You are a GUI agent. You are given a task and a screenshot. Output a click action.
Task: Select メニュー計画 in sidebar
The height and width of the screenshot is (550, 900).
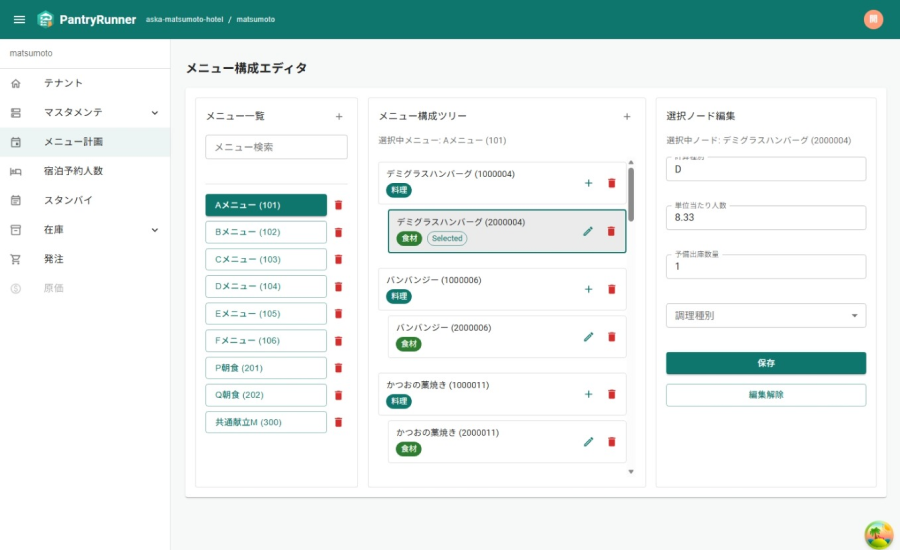(x=85, y=142)
